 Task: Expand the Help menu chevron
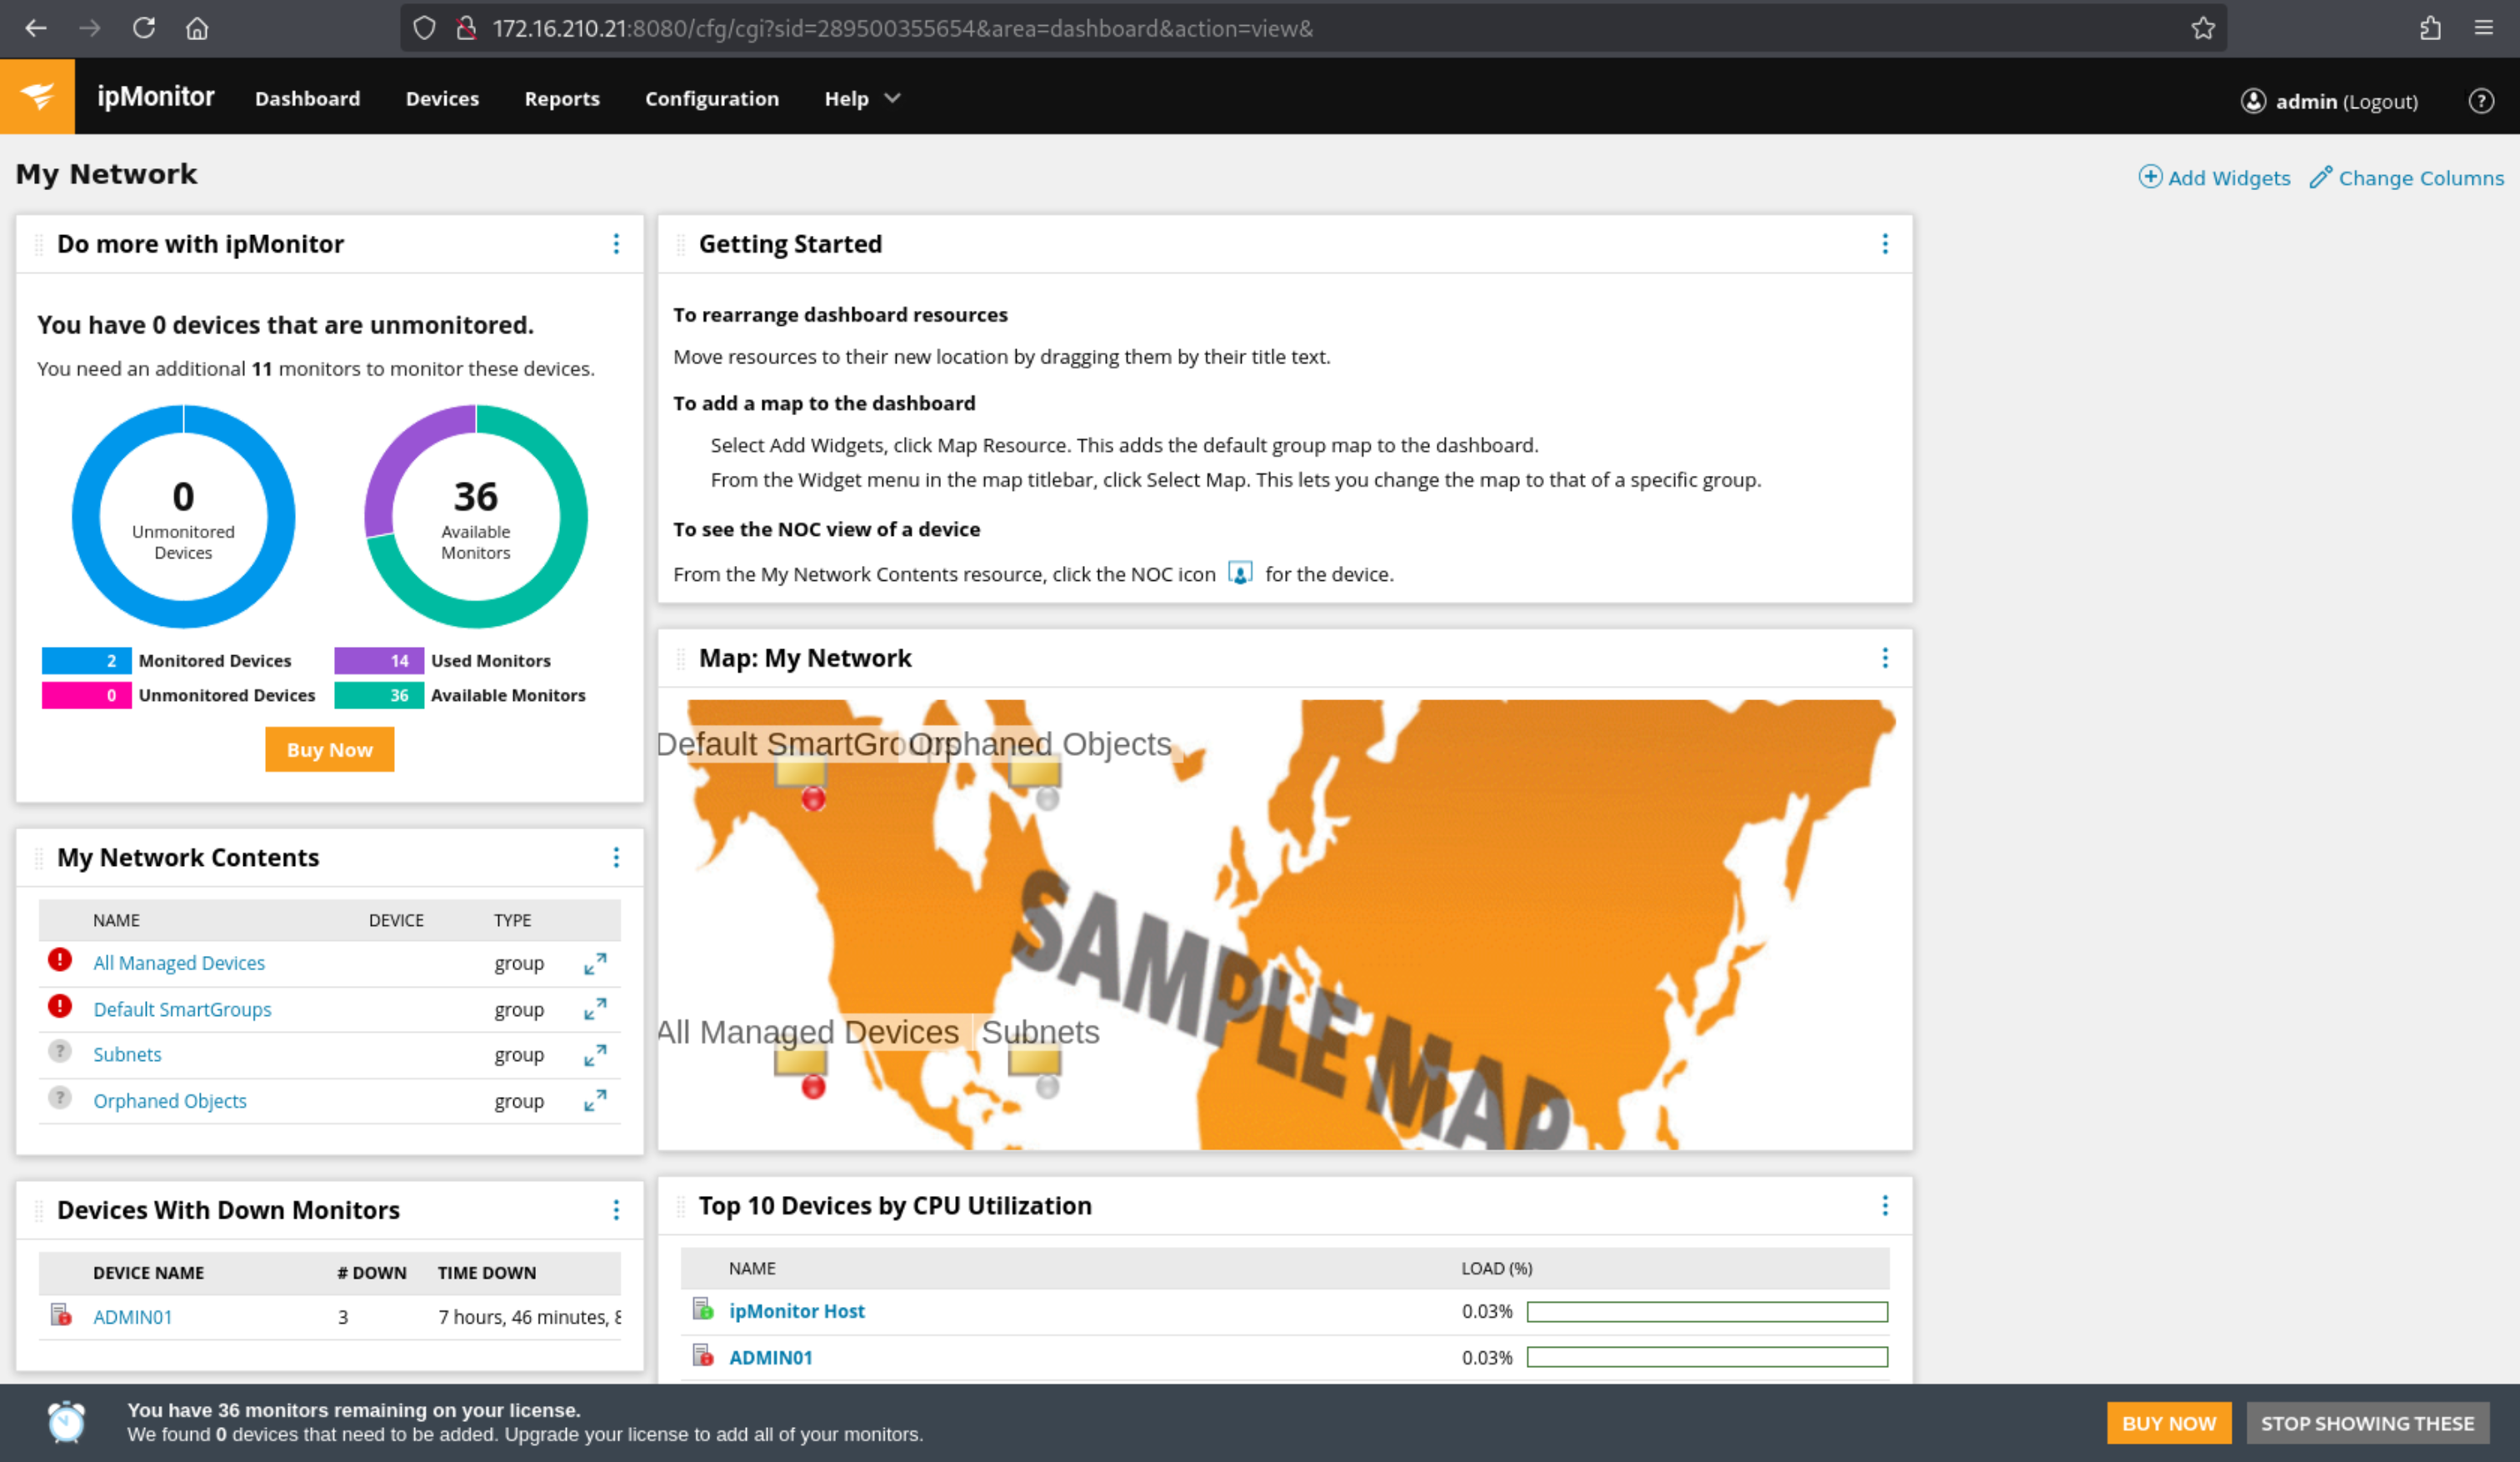[893, 98]
